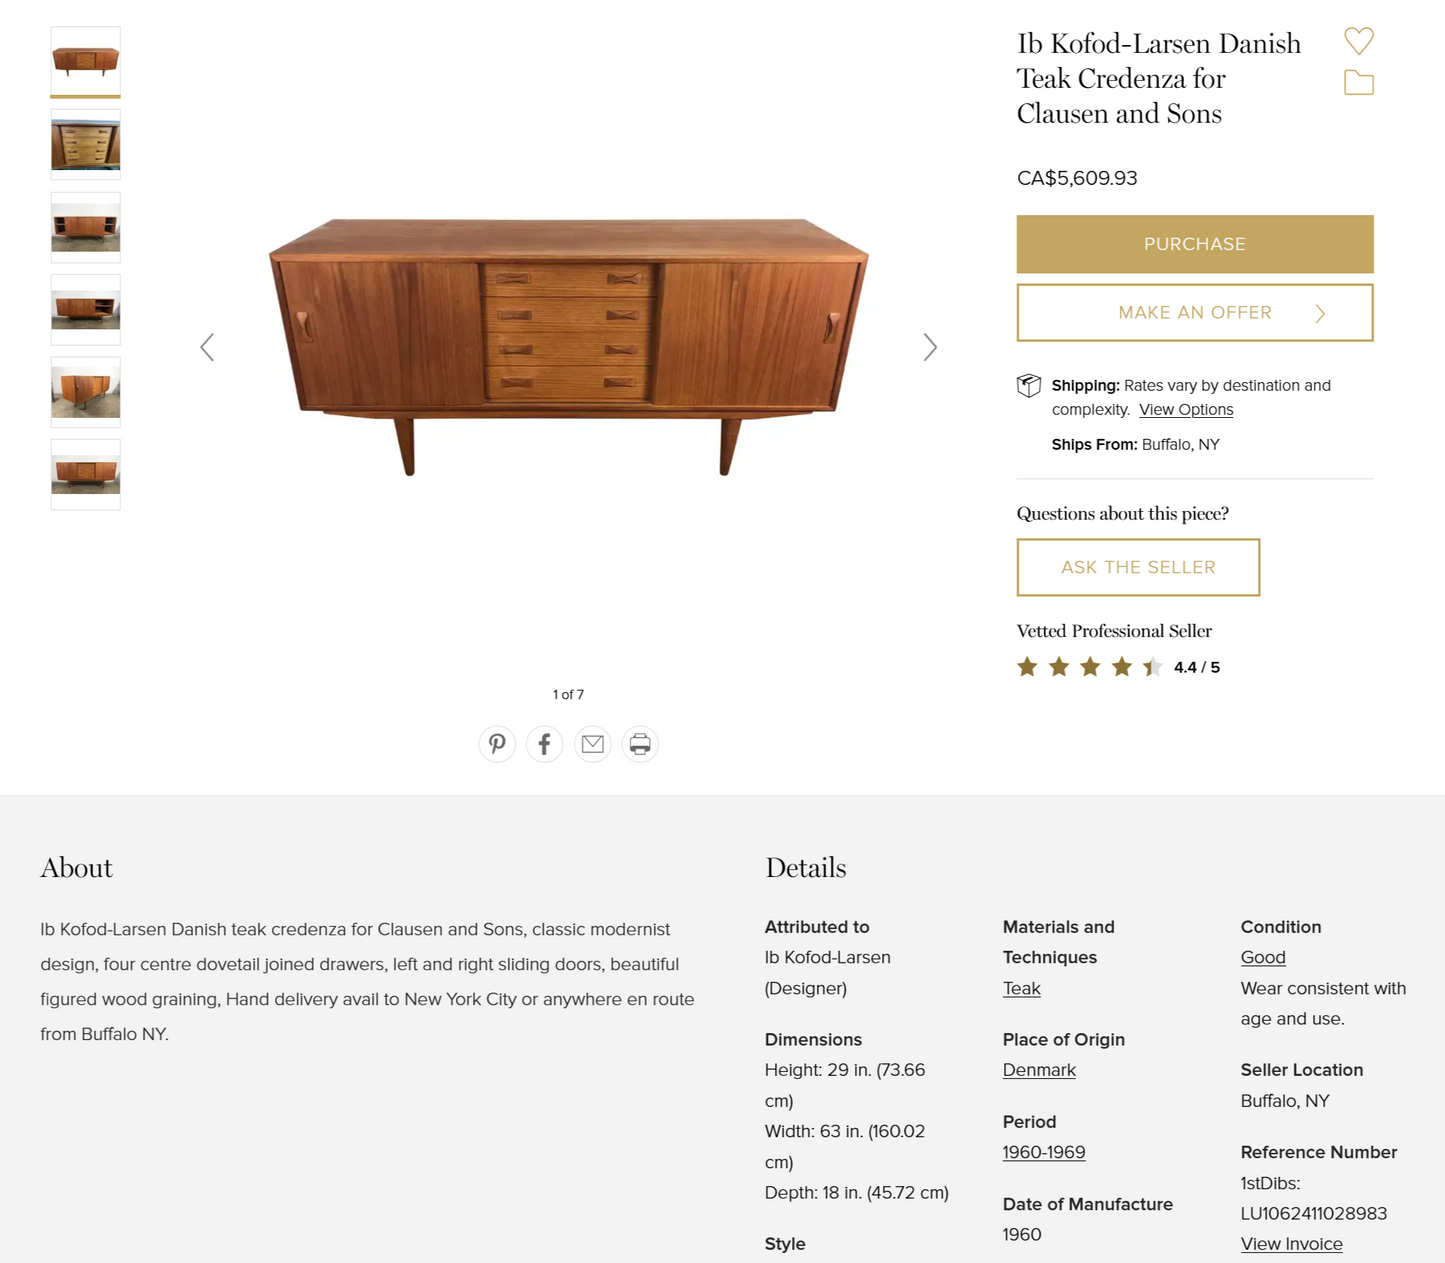This screenshot has height=1263, width=1445.
Task: Print the product page
Action: (x=640, y=744)
